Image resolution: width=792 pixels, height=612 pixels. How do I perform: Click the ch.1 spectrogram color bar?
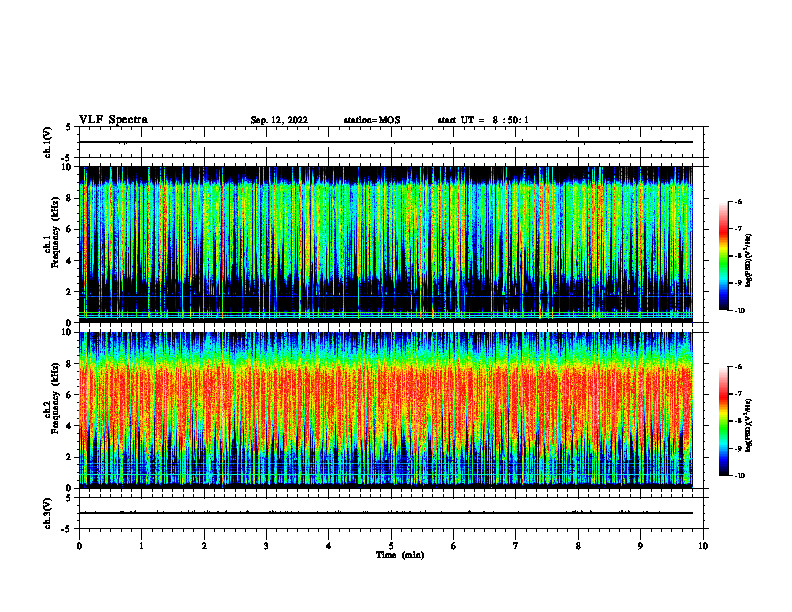(x=723, y=256)
